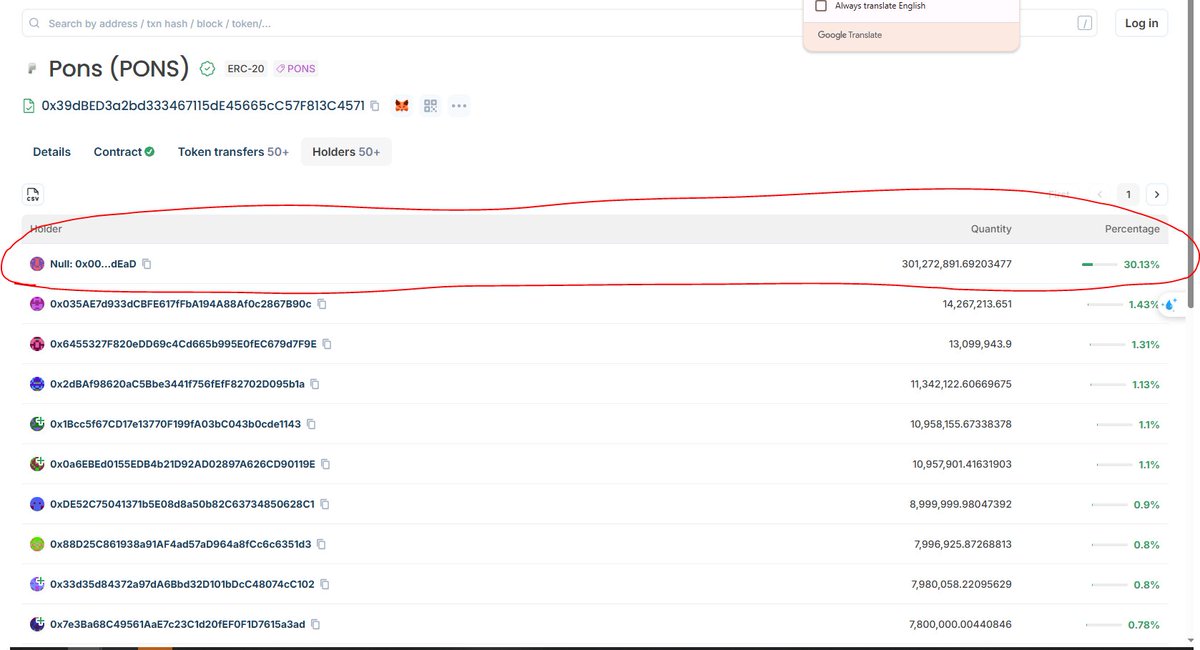Screen dimensions: 1200x650
Task: Click the 0.78% percentage value
Action: pos(1144,624)
